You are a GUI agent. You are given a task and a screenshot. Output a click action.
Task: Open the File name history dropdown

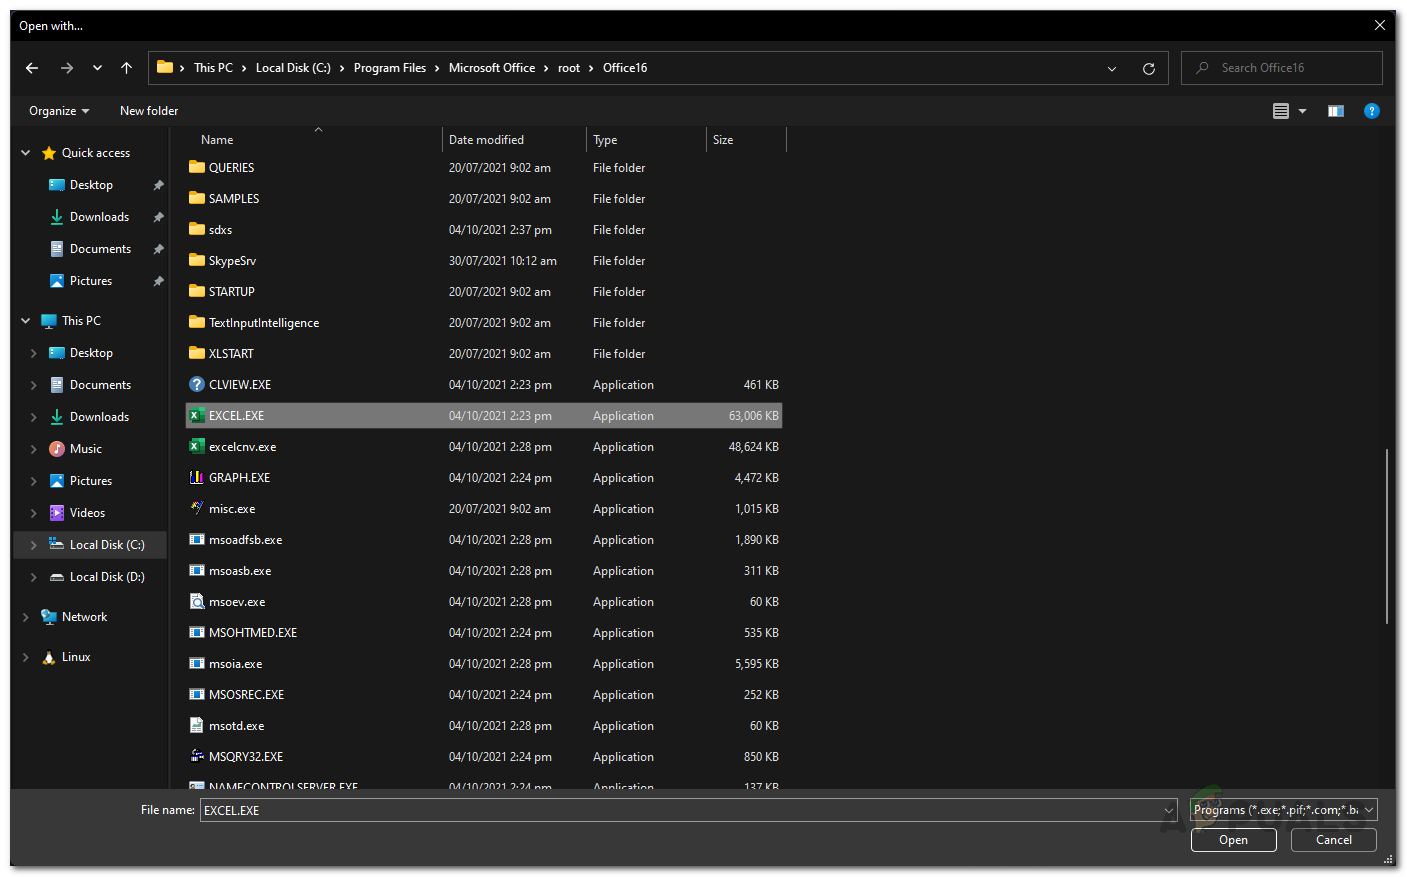pyautogui.click(x=1168, y=810)
